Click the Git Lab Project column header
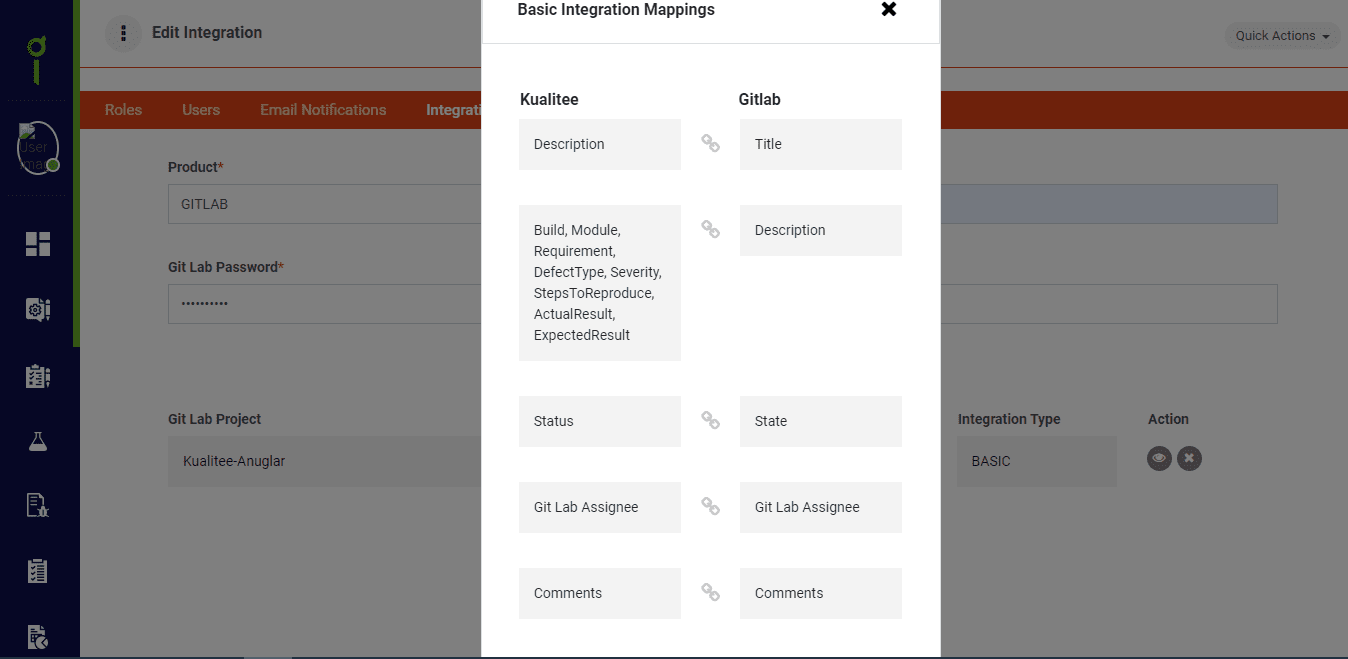This screenshot has width=1348, height=659. pos(215,419)
